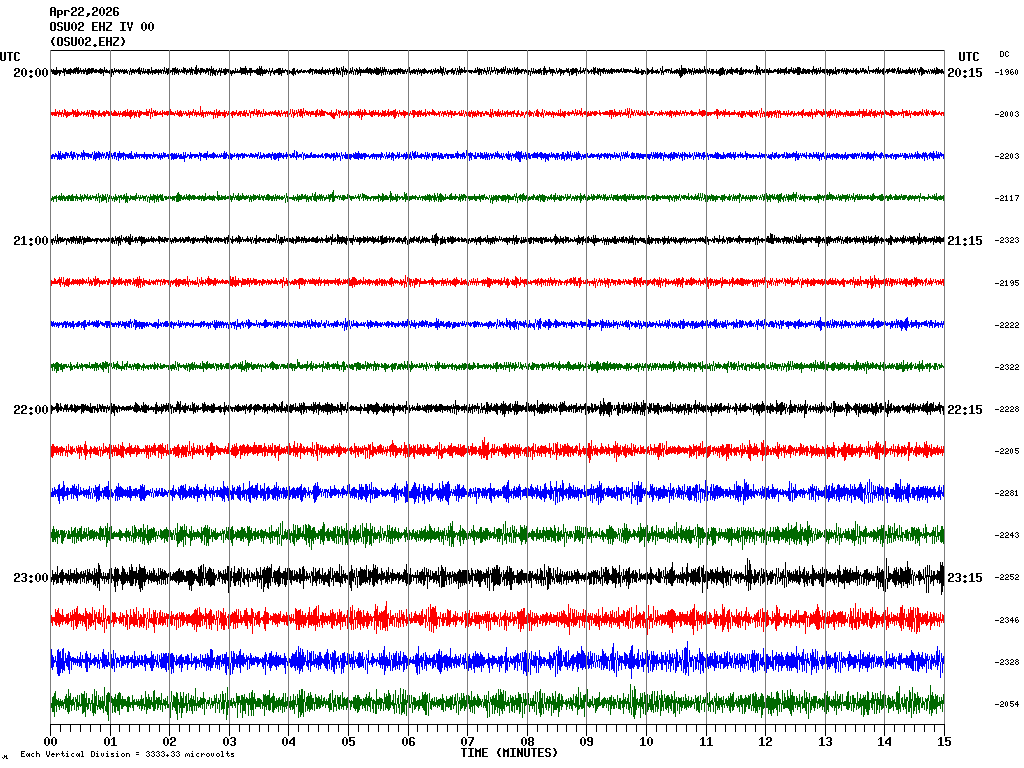Click the 20:15 end-time label
Screen dimensions: 1024x768
click(x=965, y=73)
